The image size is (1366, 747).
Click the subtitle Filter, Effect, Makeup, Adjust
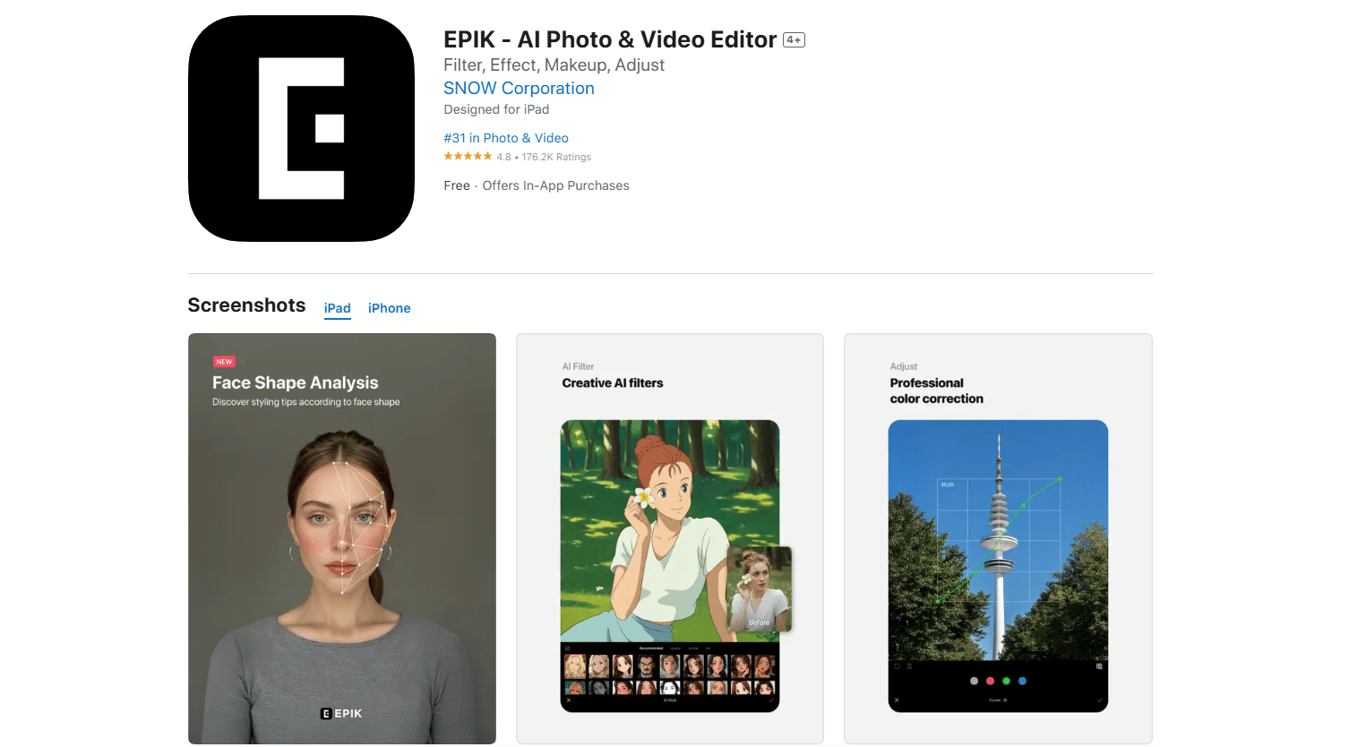click(x=554, y=65)
